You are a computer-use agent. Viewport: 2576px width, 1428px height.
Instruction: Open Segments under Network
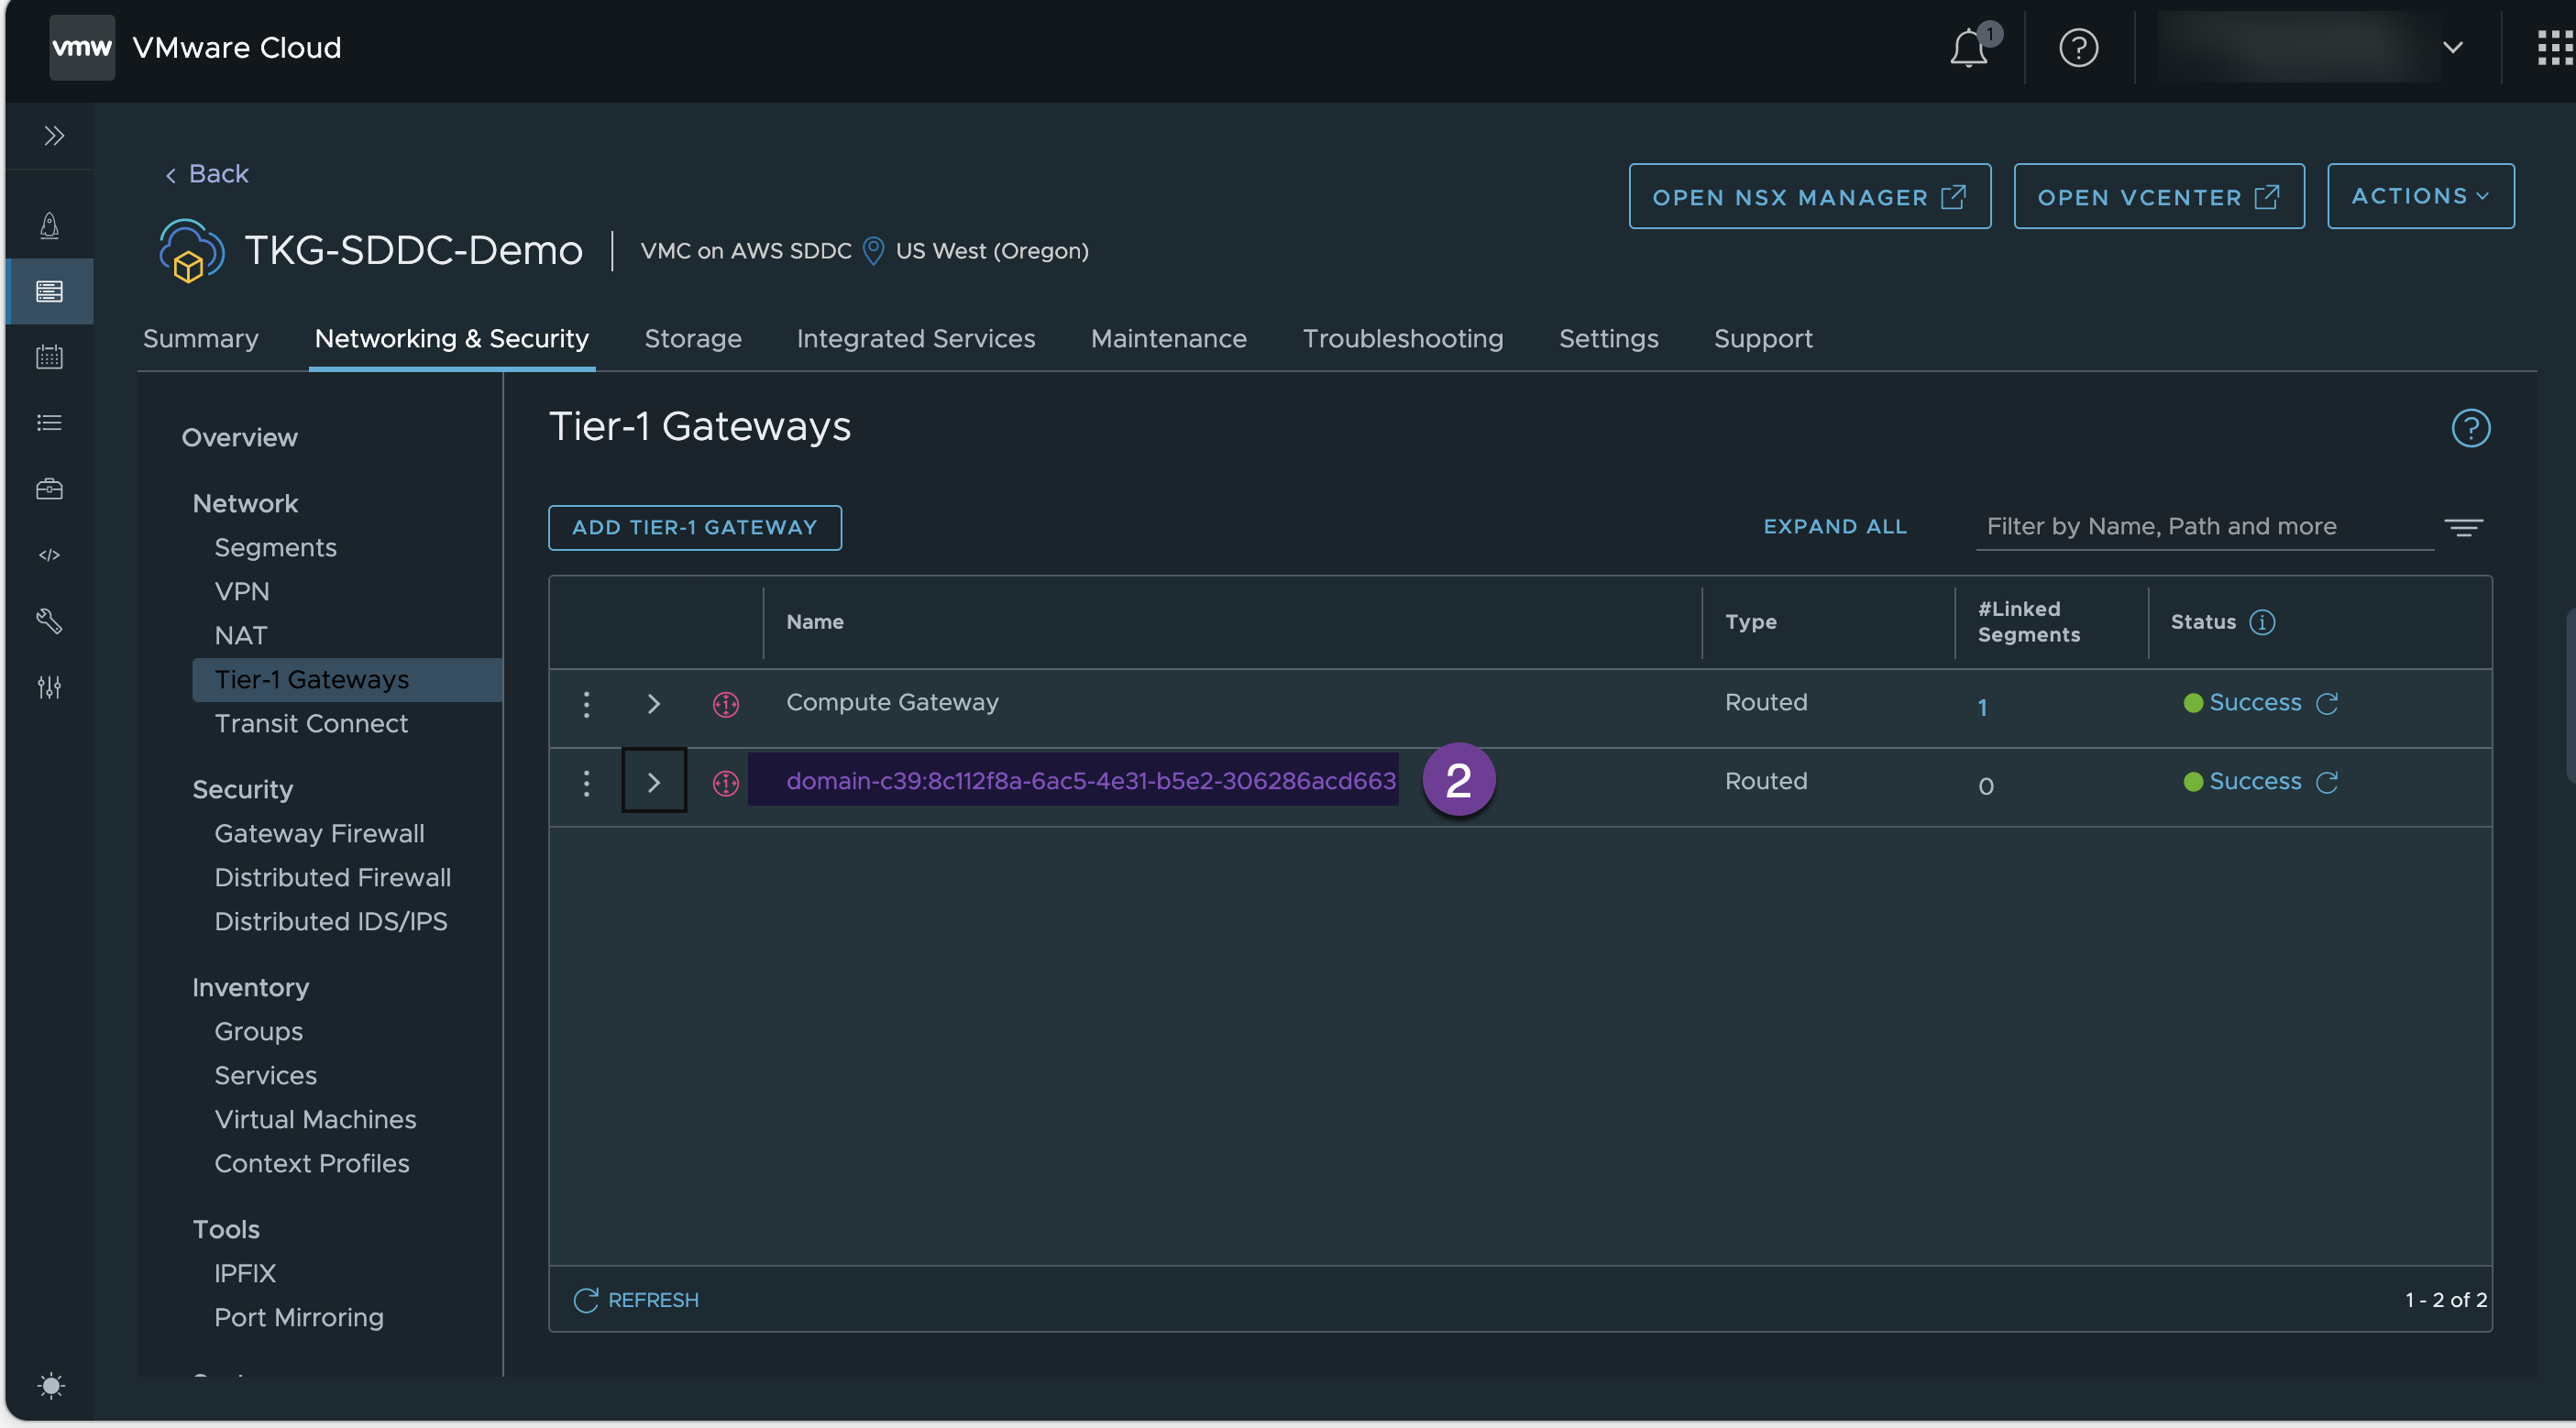(x=275, y=547)
